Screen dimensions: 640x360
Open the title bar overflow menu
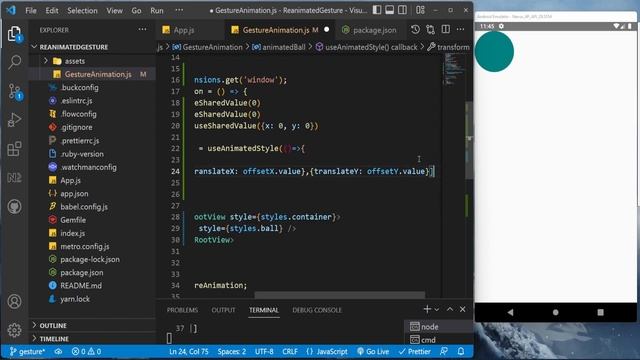(179, 10)
